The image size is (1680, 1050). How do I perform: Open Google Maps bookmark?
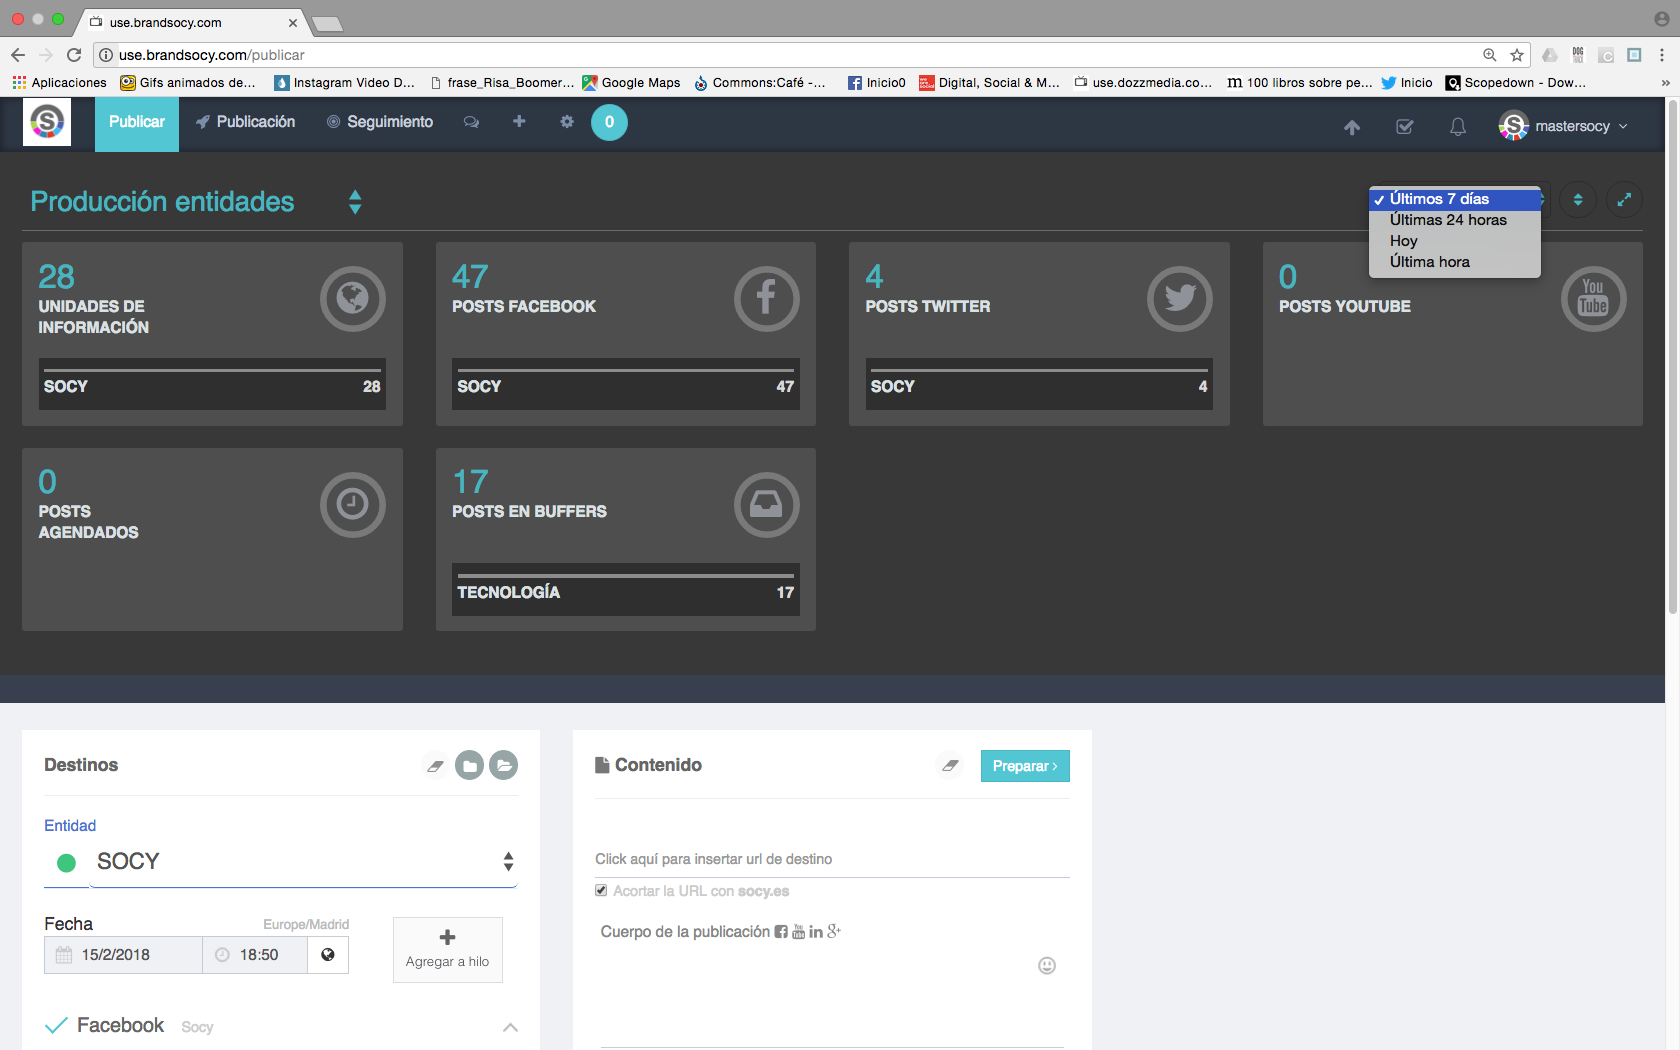631,83
